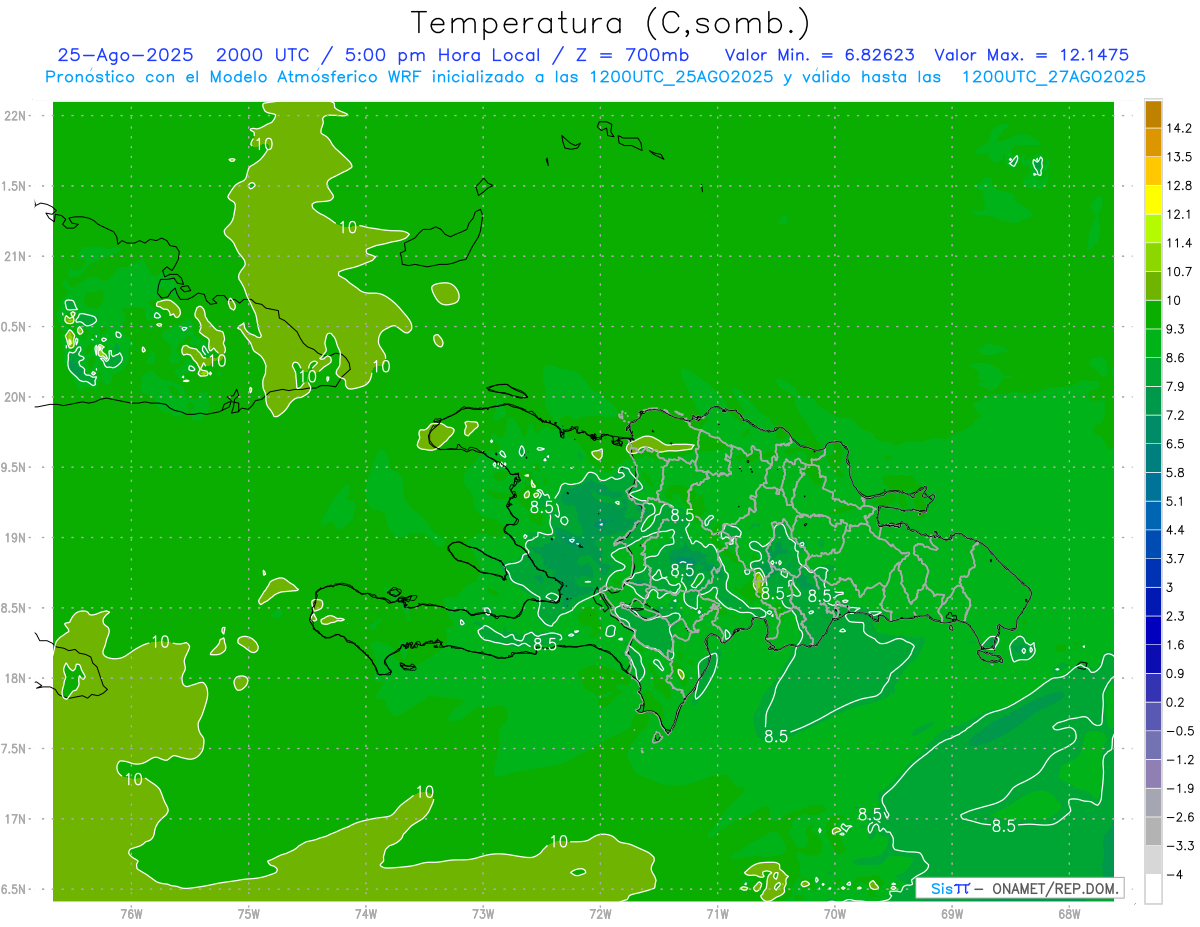Select the "21N" latitude axis label
This screenshot has height=927, width=1200.
(x=16, y=256)
